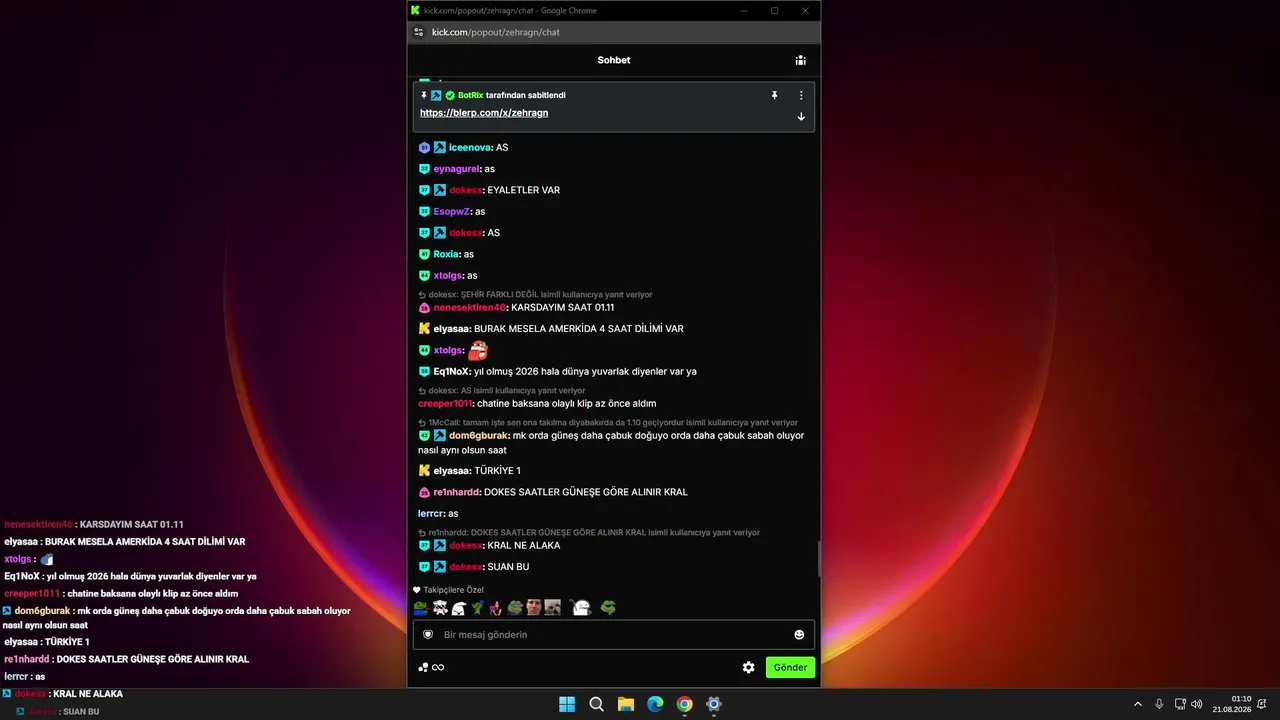This screenshot has height=720, width=1280.
Task: Insert the white blob with stick emote
Action: (x=581, y=607)
